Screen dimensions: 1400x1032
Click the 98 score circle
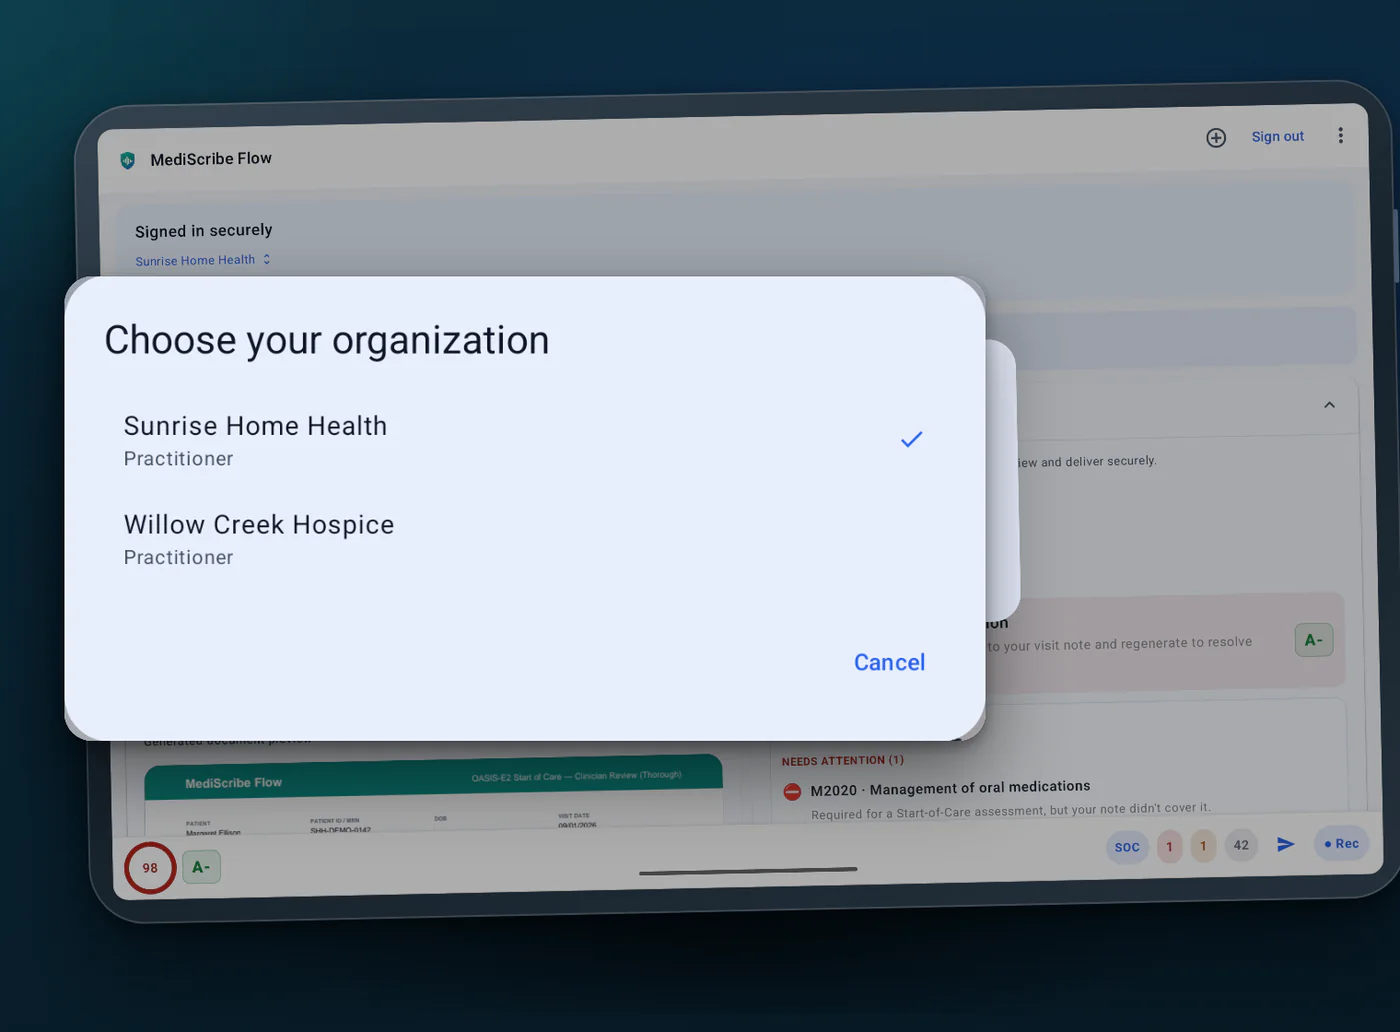click(x=150, y=868)
